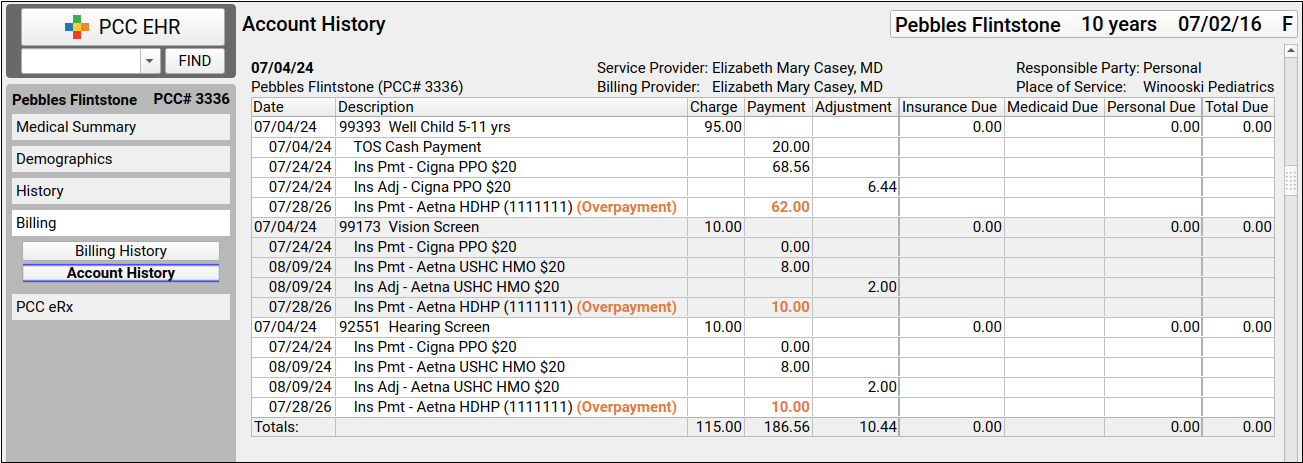Viewport: 1303px width, 463px height.
Task: Open the PCC eRx section
Action: (121, 307)
